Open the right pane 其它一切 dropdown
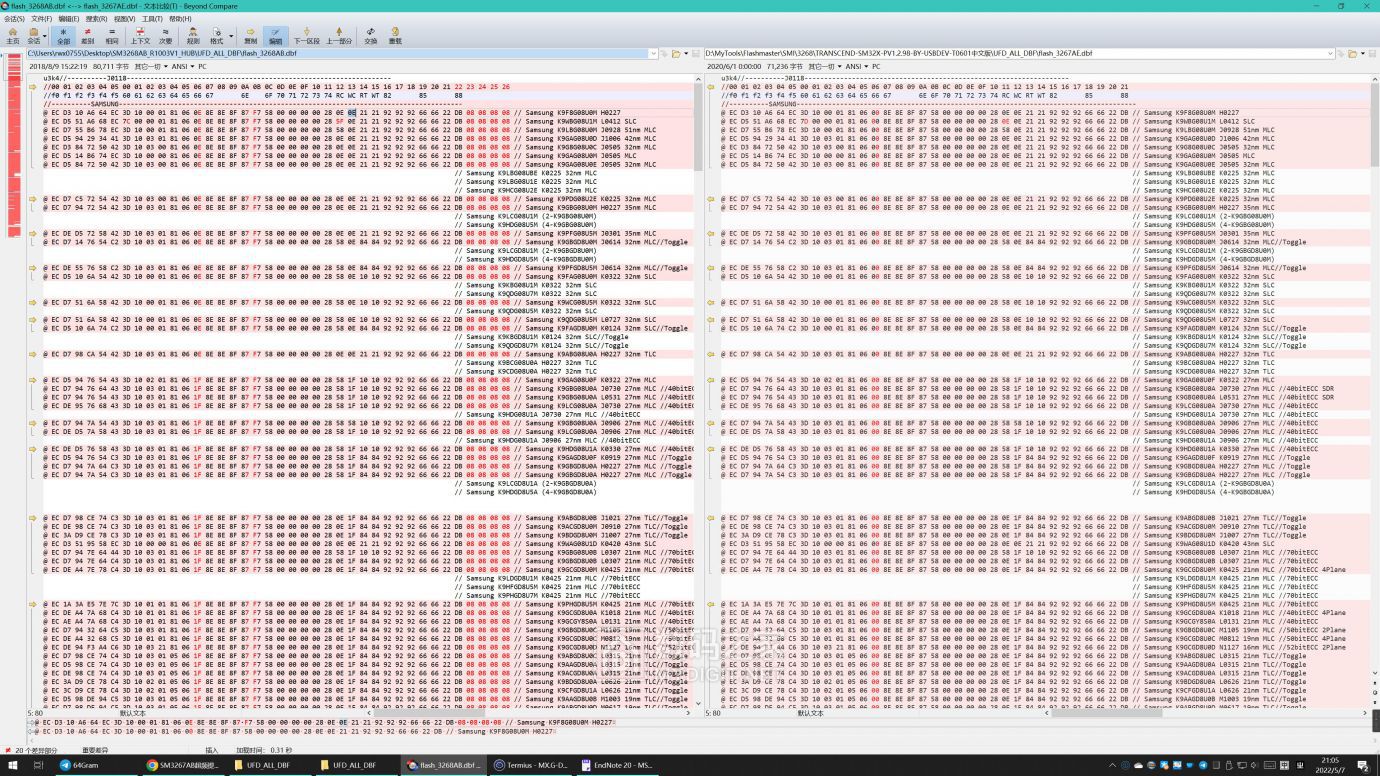1380x776 pixels. click(824, 67)
